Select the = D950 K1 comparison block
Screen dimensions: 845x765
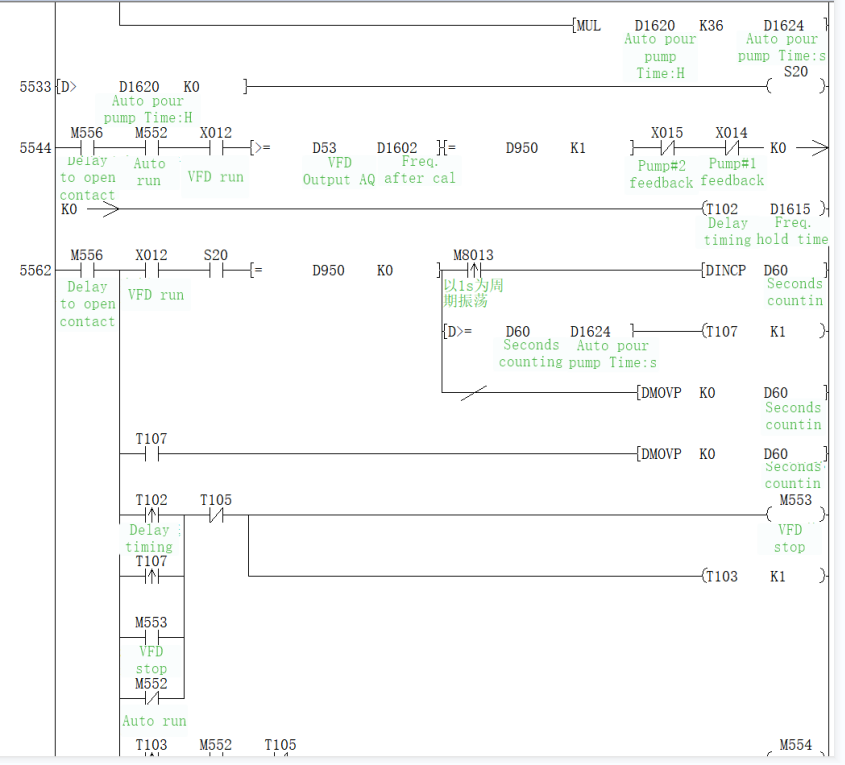(x=520, y=148)
